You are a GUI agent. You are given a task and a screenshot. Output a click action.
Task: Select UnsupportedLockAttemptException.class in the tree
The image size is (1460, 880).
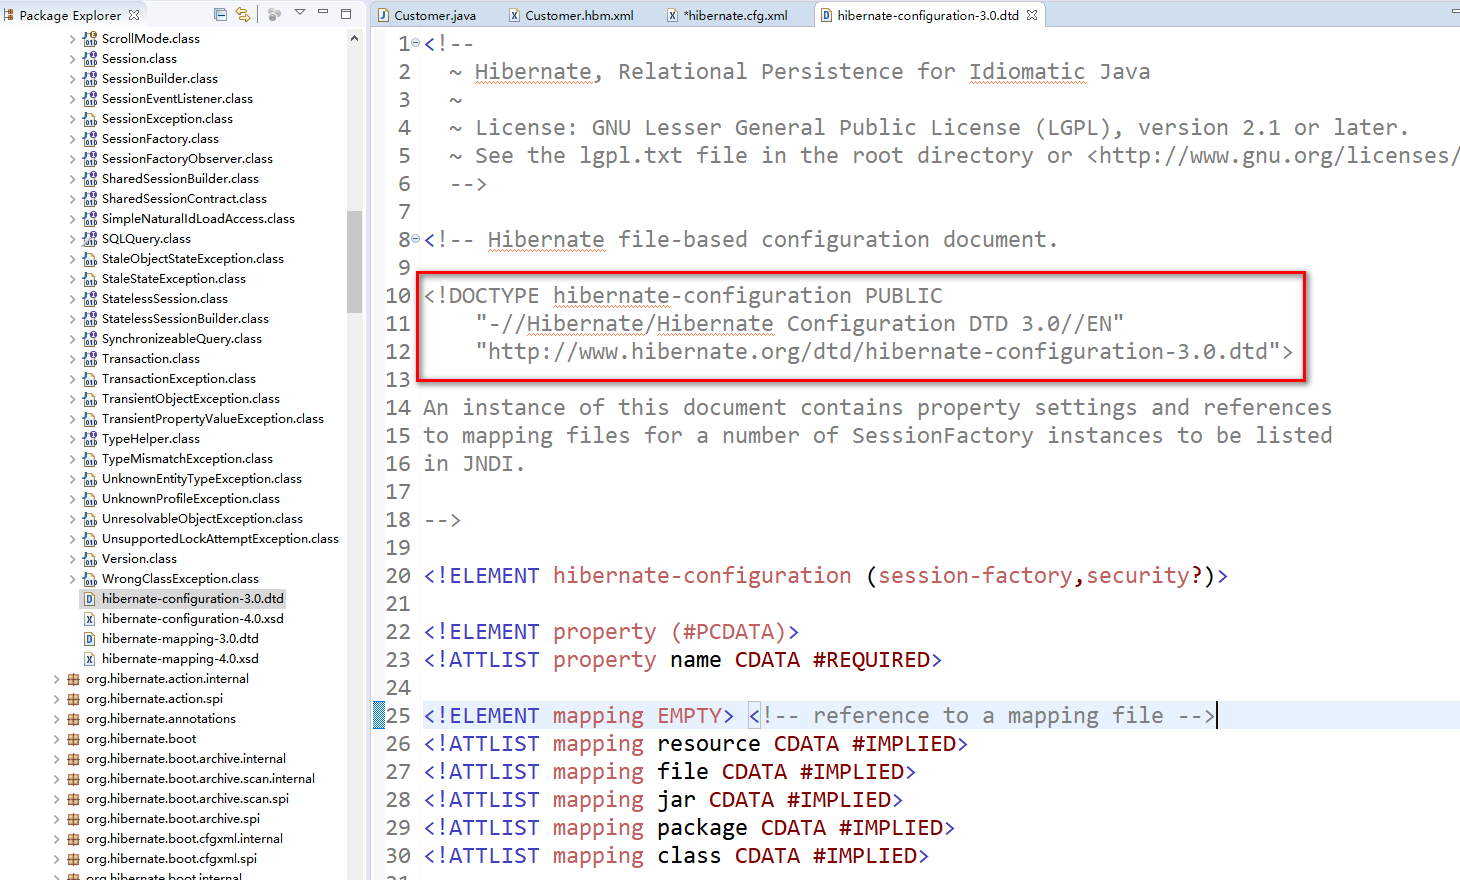pos(220,539)
